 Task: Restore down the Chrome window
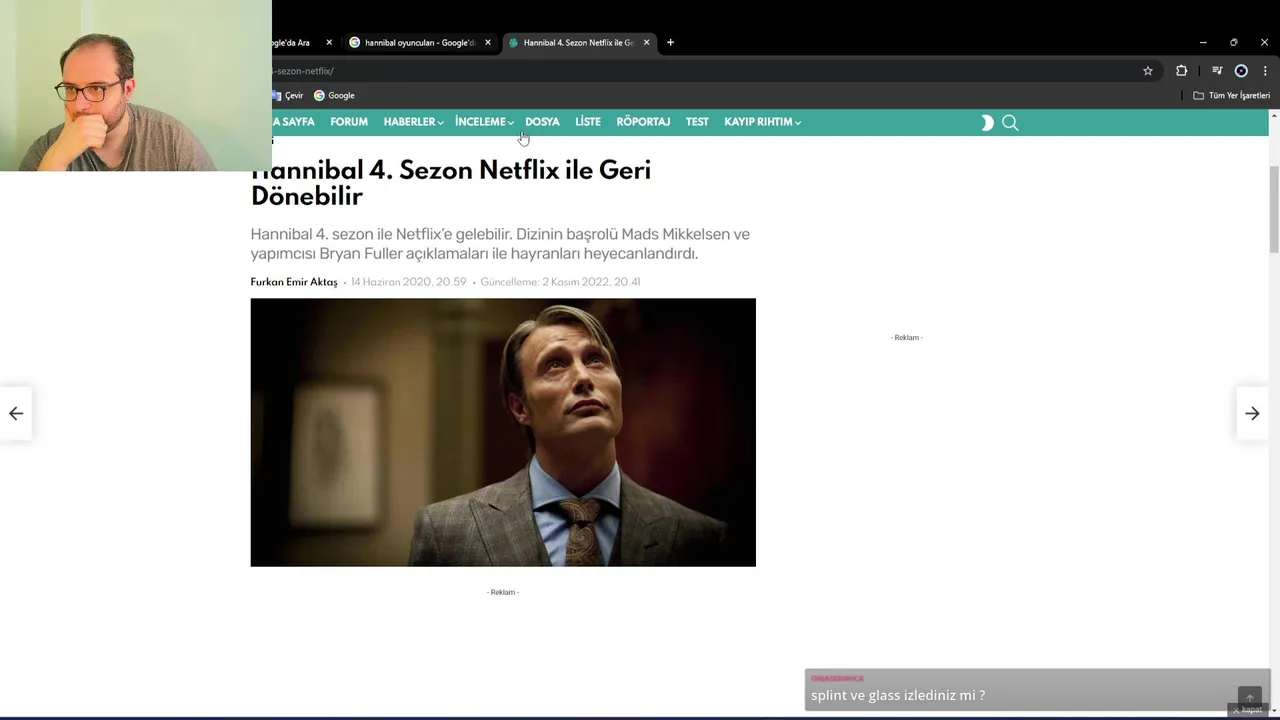click(1234, 42)
